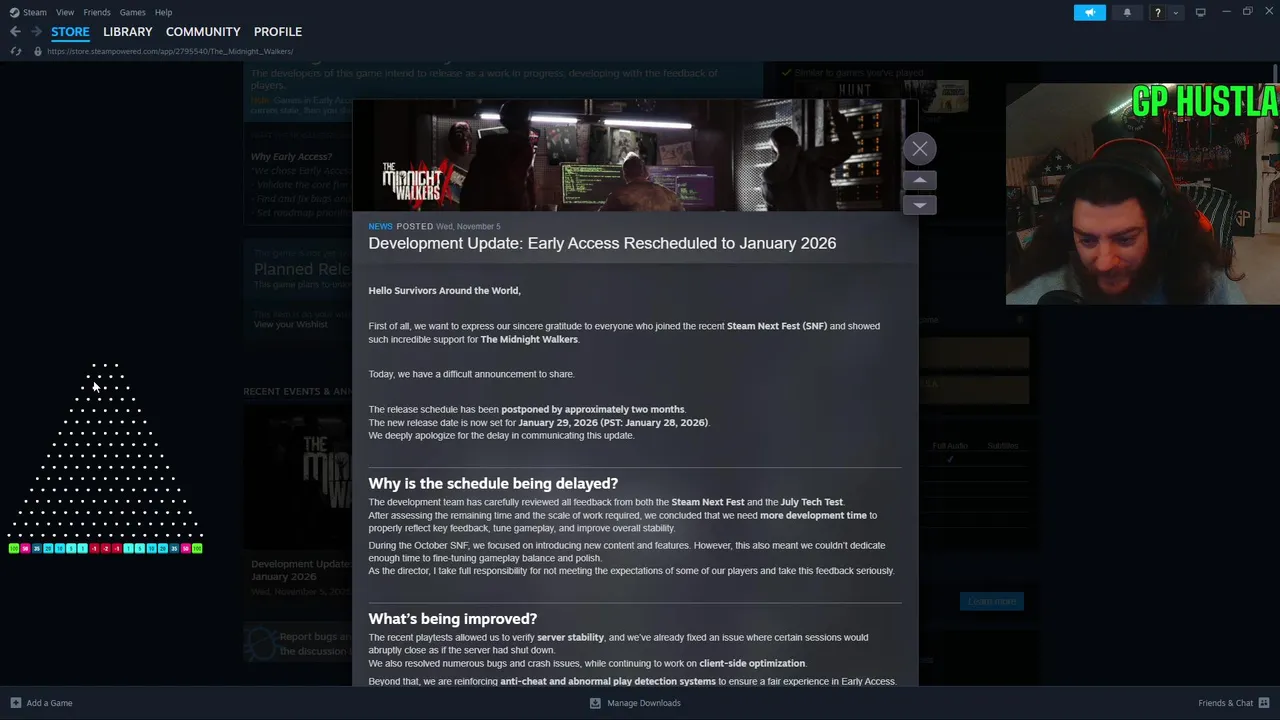The image size is (1280, 720).
Task: Go forward with the forward arrow
Action: pos(36,32)
